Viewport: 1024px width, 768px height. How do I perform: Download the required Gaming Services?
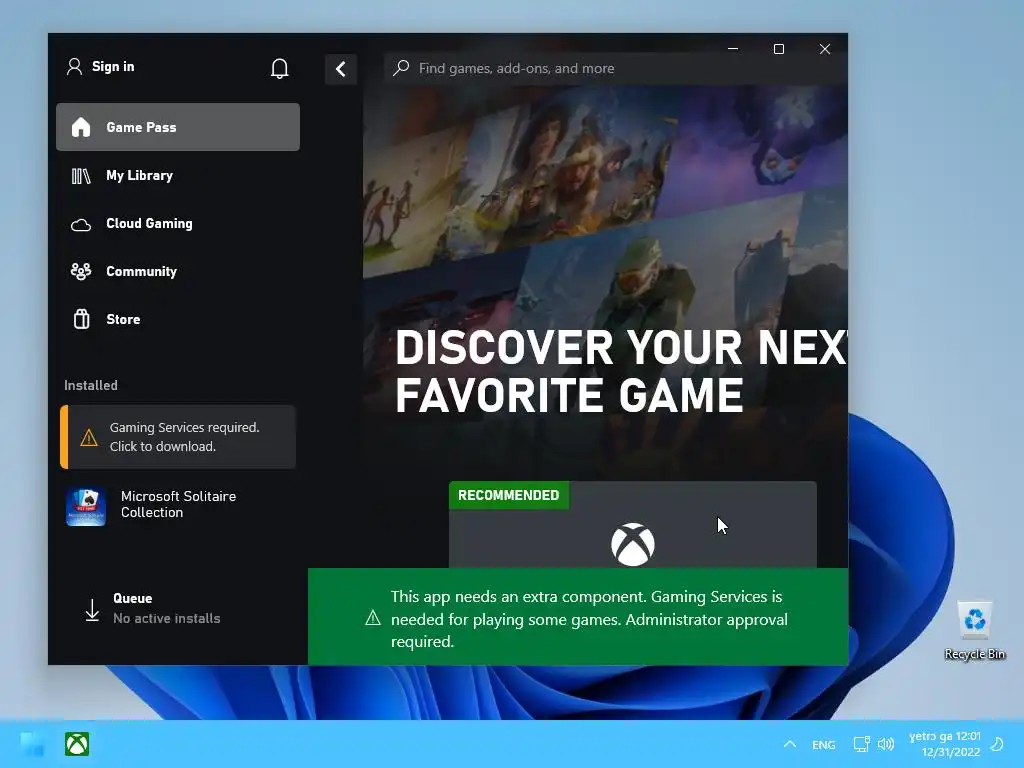(x=178, y=437)
